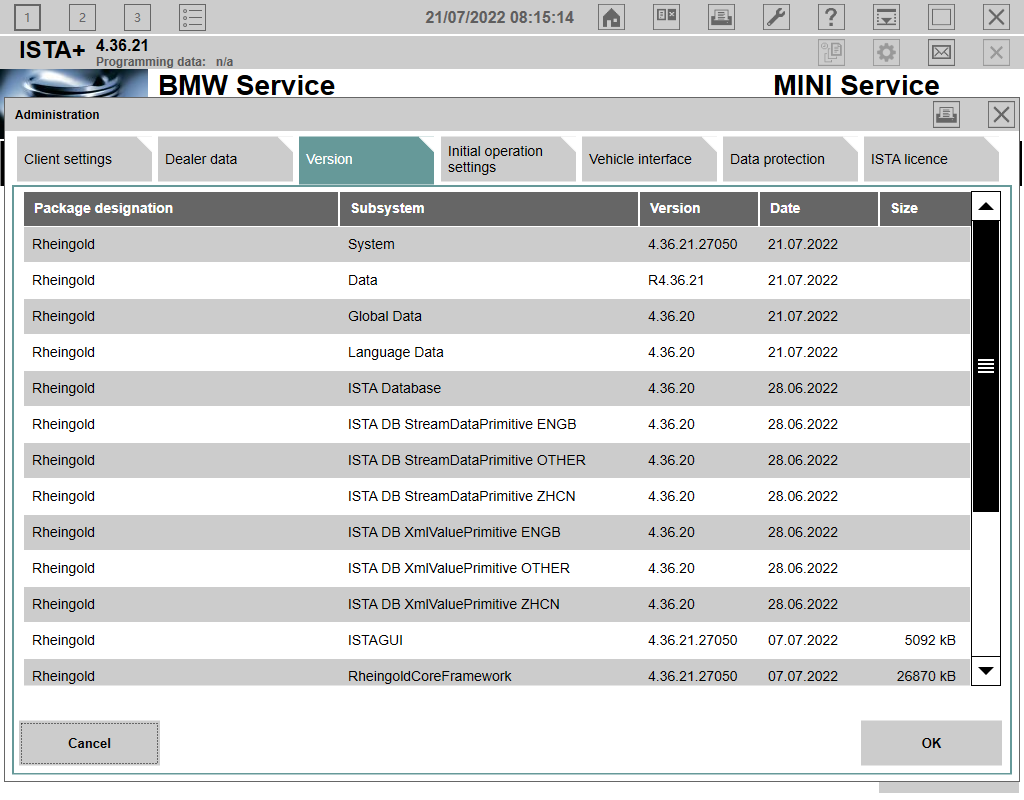The width and height of the screenshot is (1024, 800).
Task: Click the Version column header
Action: 699,208
